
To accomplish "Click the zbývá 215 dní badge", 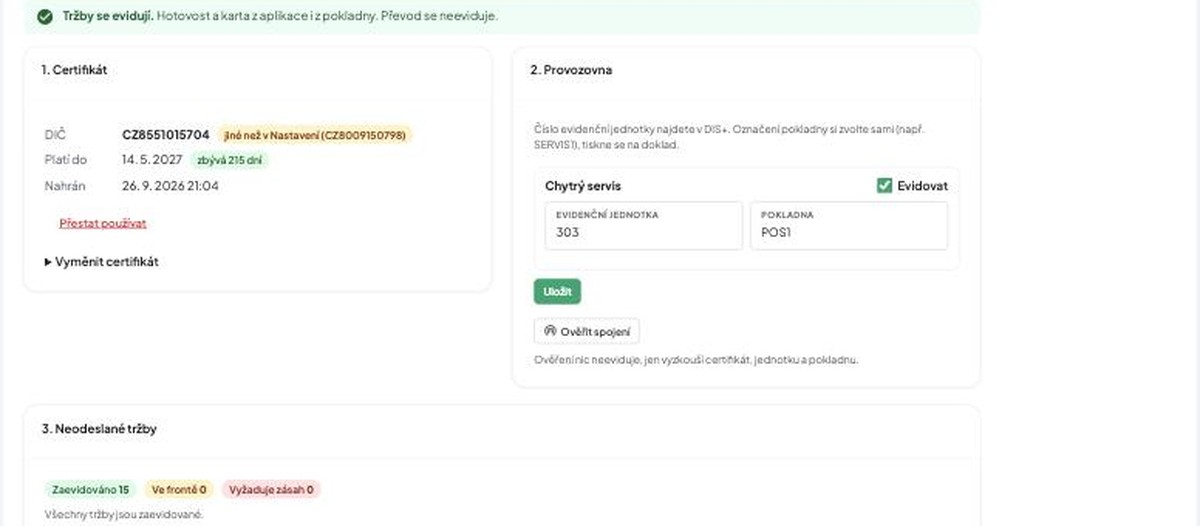I will tap(232, 159).
